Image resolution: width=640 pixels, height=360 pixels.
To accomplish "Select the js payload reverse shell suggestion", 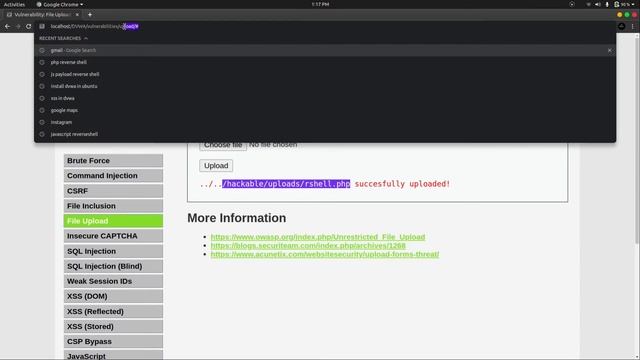I will 325,74.
